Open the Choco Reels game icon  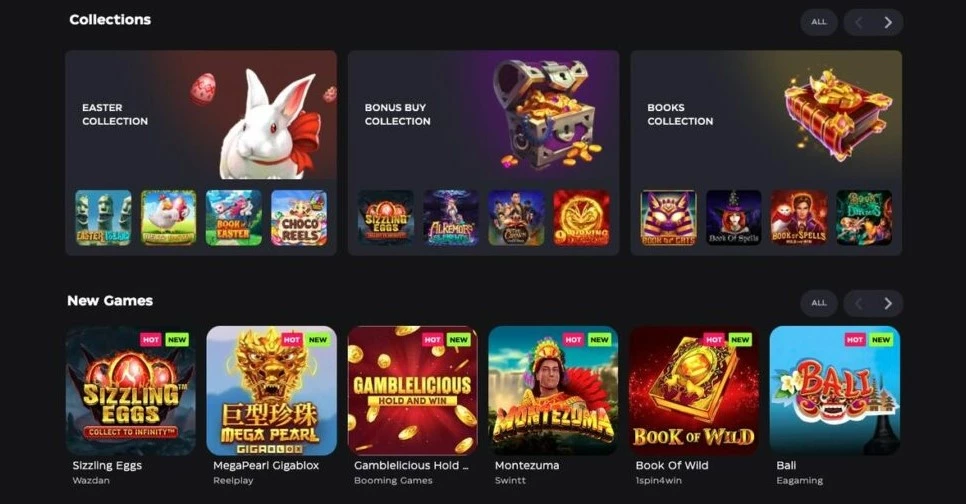(x=299, y=217)
